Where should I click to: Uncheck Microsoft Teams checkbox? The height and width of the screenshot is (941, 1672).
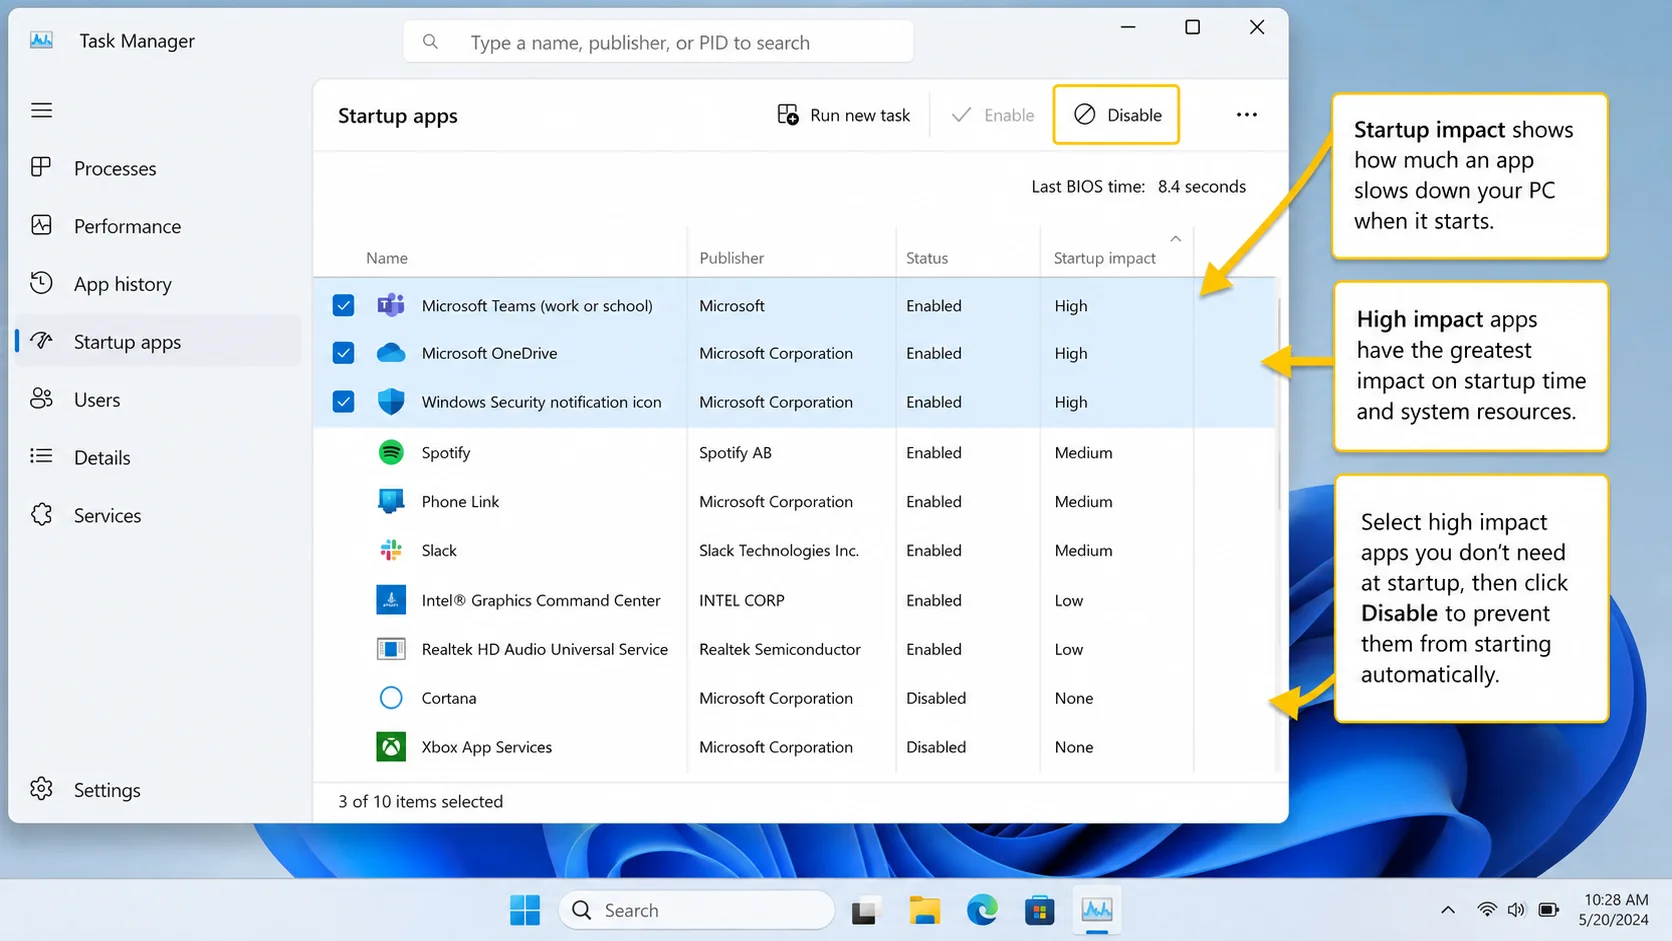pos(343,305)
